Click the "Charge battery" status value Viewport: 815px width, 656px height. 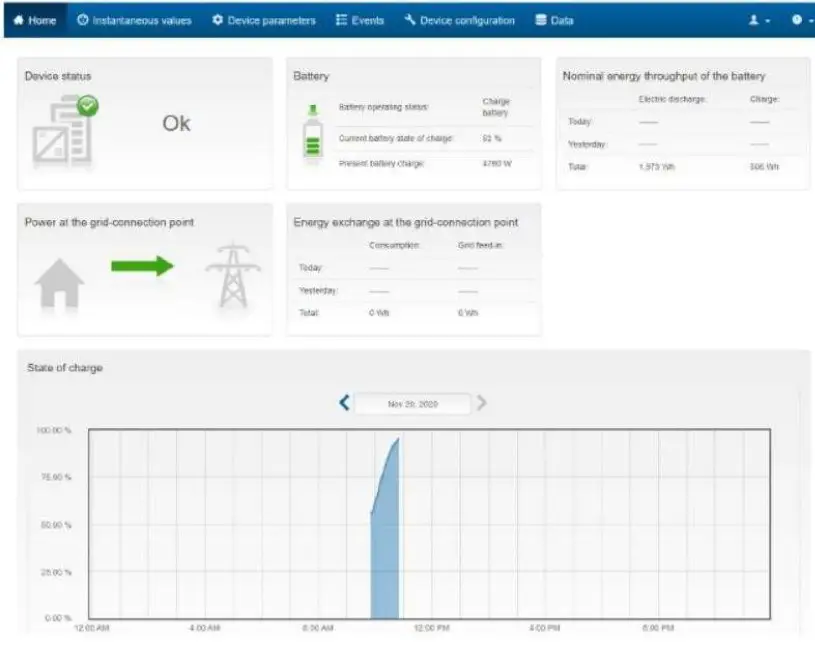point(496,107)
